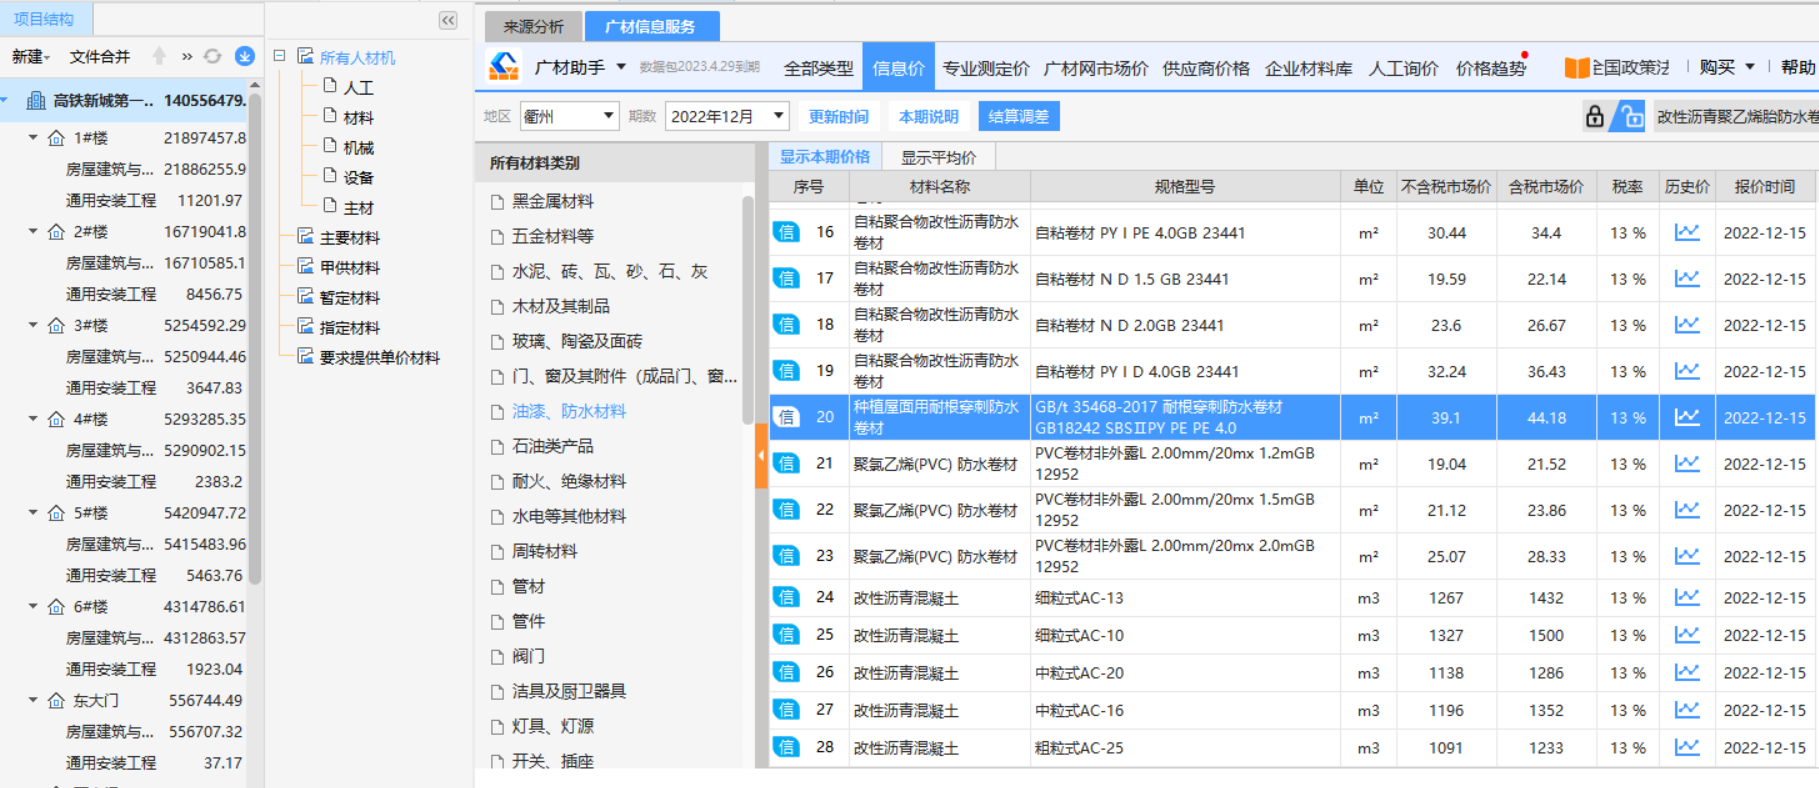Click the 信 info badge on row 20
1819x788 pixels.
[x=787, y=417]
